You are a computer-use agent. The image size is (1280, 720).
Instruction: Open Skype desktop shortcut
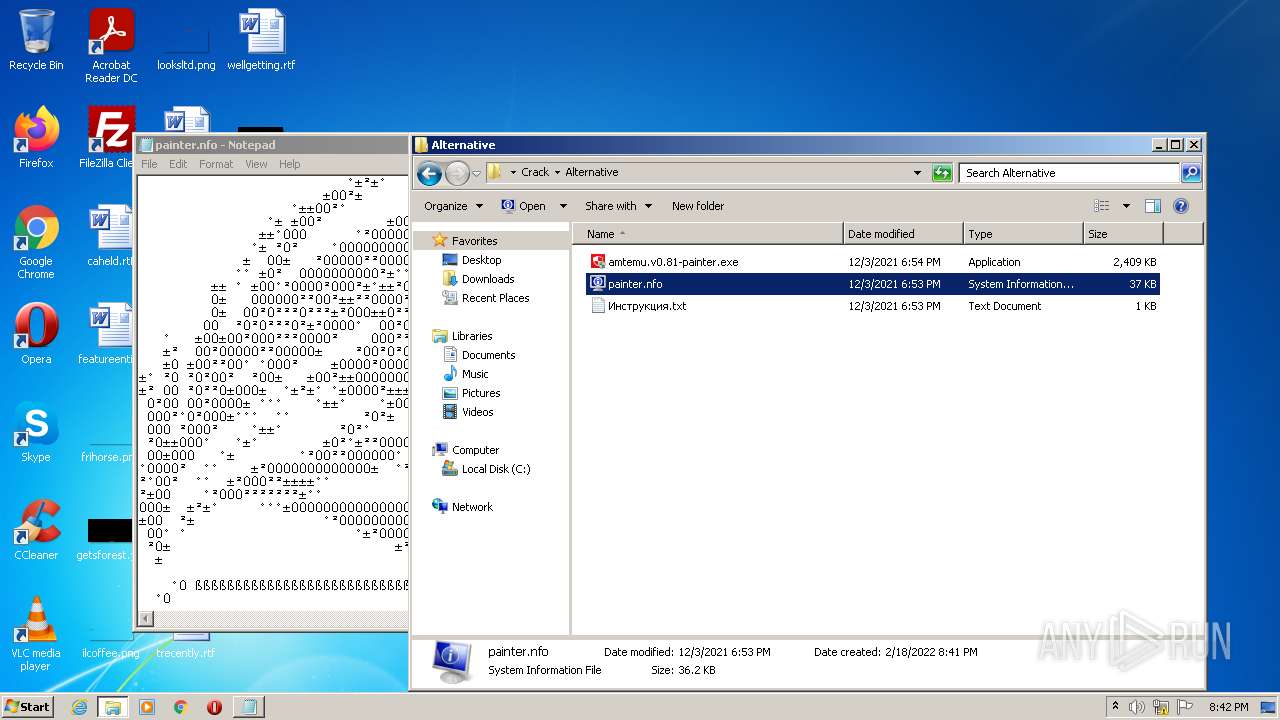click(x=36, y=432)
